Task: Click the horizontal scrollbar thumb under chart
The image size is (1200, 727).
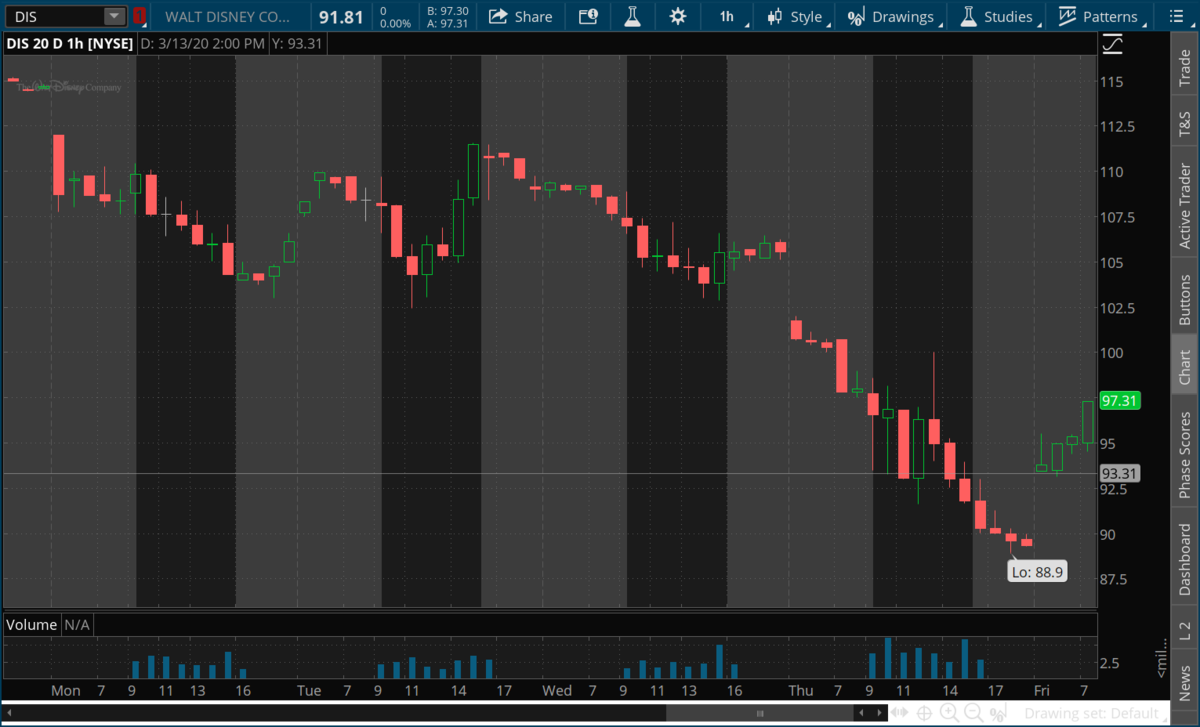Action: [762, 713]
